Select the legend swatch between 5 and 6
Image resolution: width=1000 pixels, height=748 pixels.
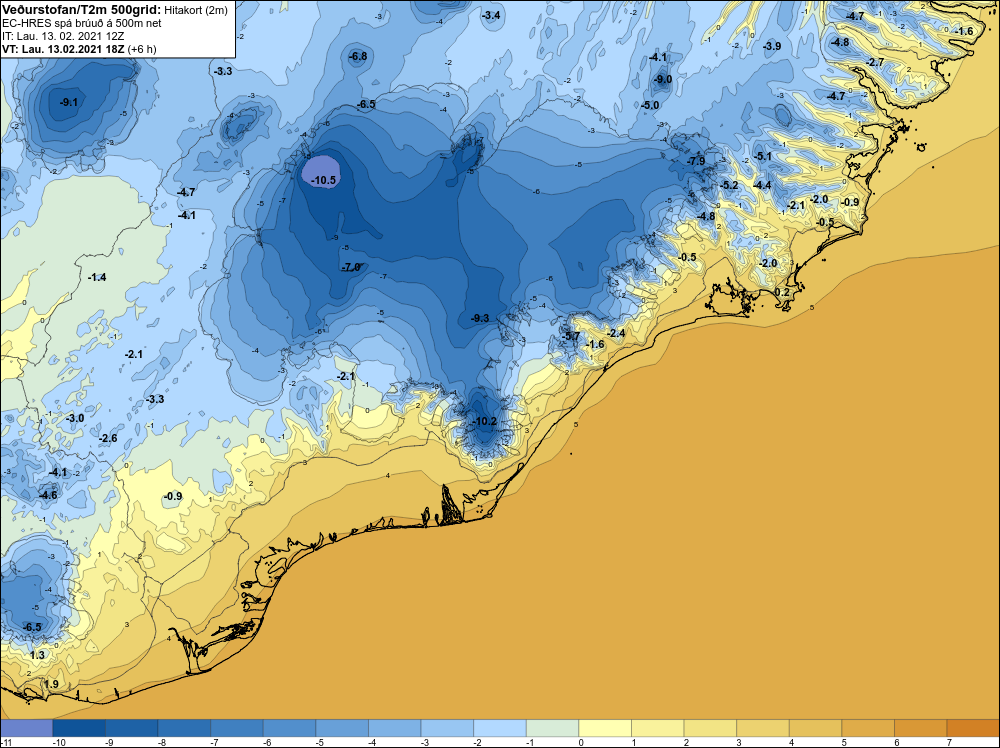click(x=868, y=728)
